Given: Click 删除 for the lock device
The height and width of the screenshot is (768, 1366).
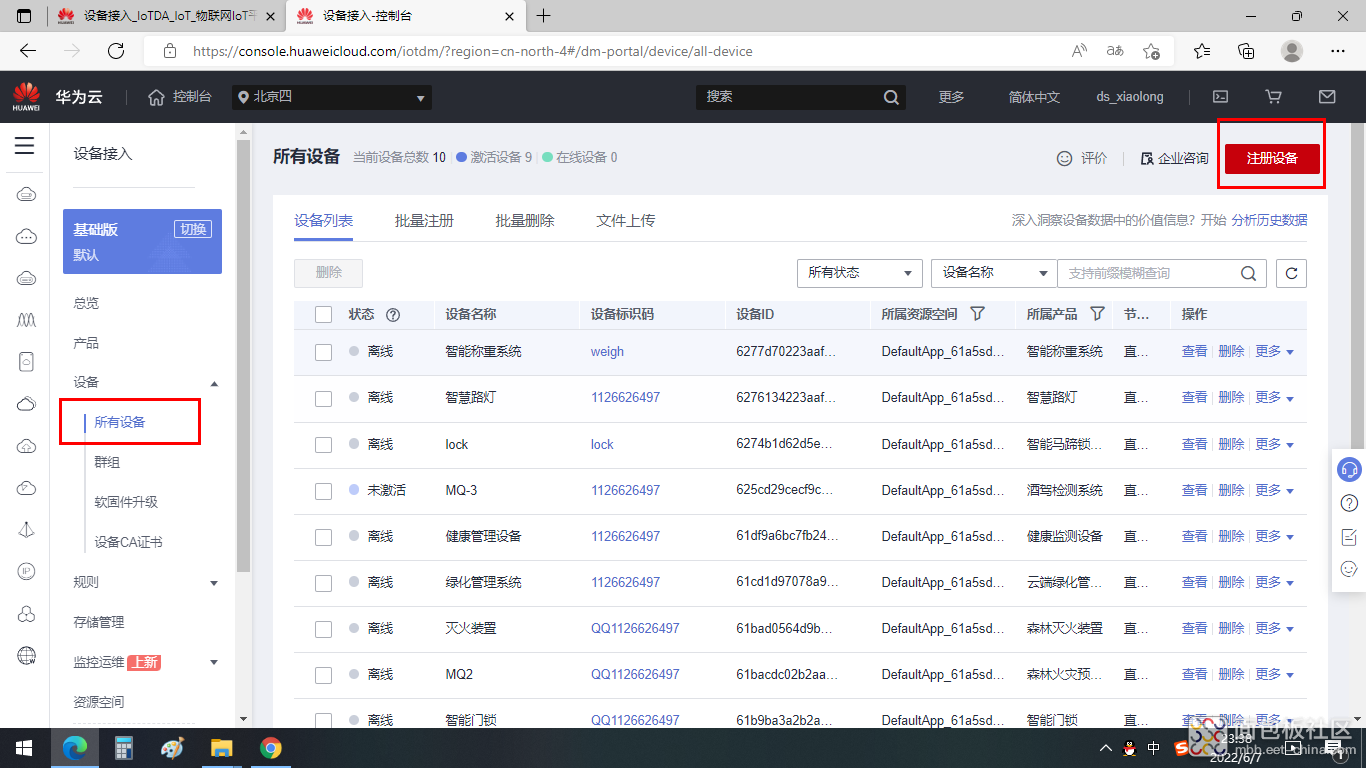Looking at the screenshot, I should pyautogui.click(x=1231, y=444).
